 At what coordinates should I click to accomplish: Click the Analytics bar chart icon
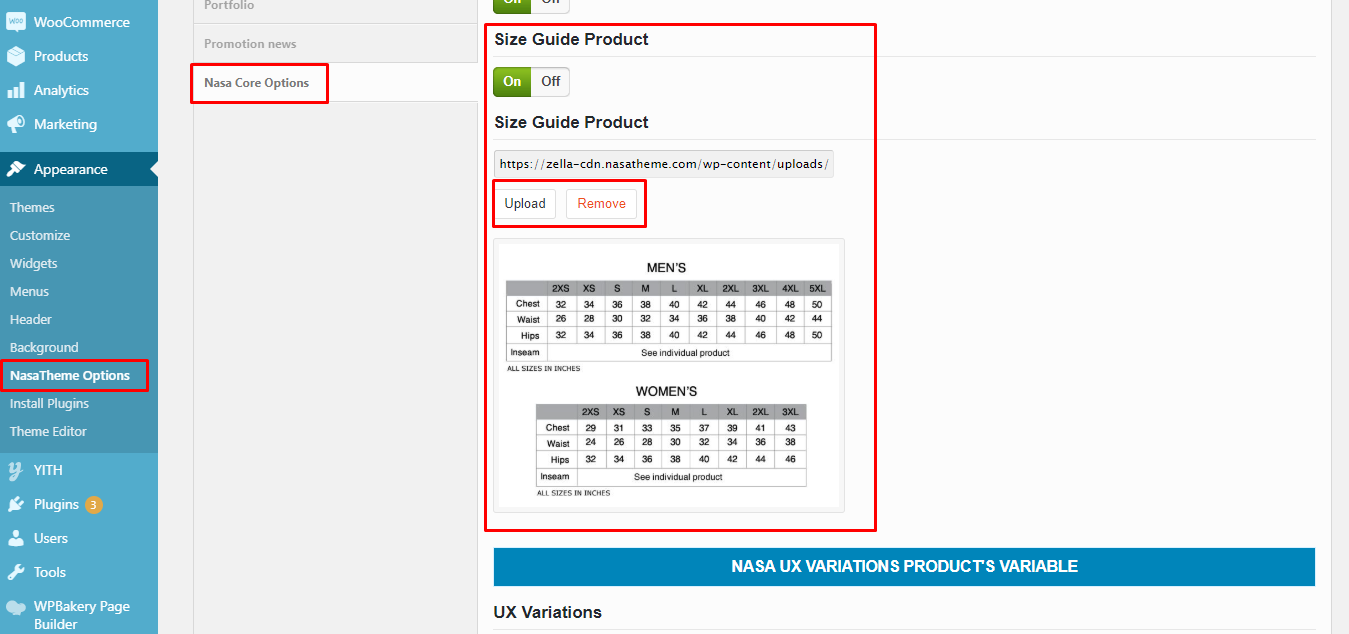point(16,90)
